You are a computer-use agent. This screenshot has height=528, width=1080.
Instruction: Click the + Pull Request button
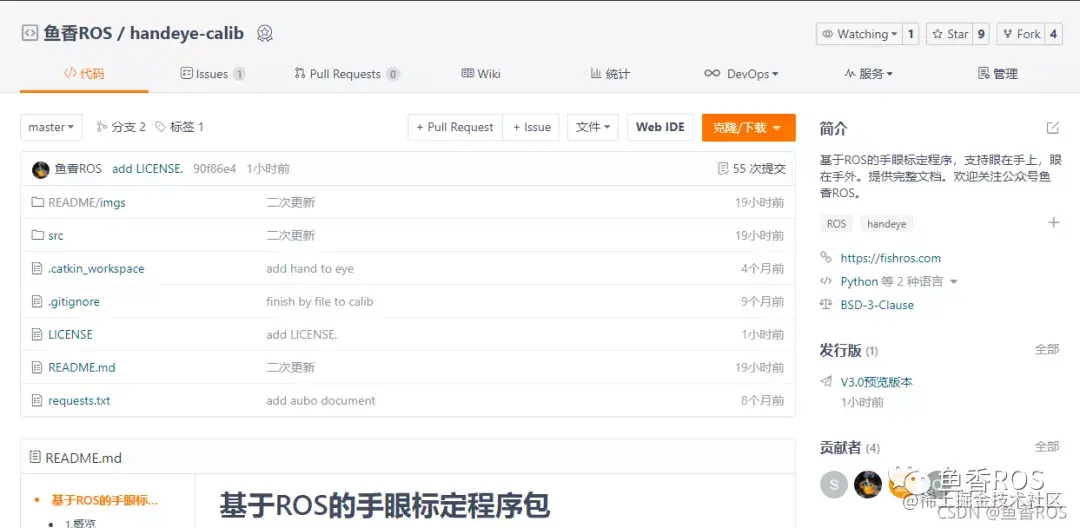(455, 127)
